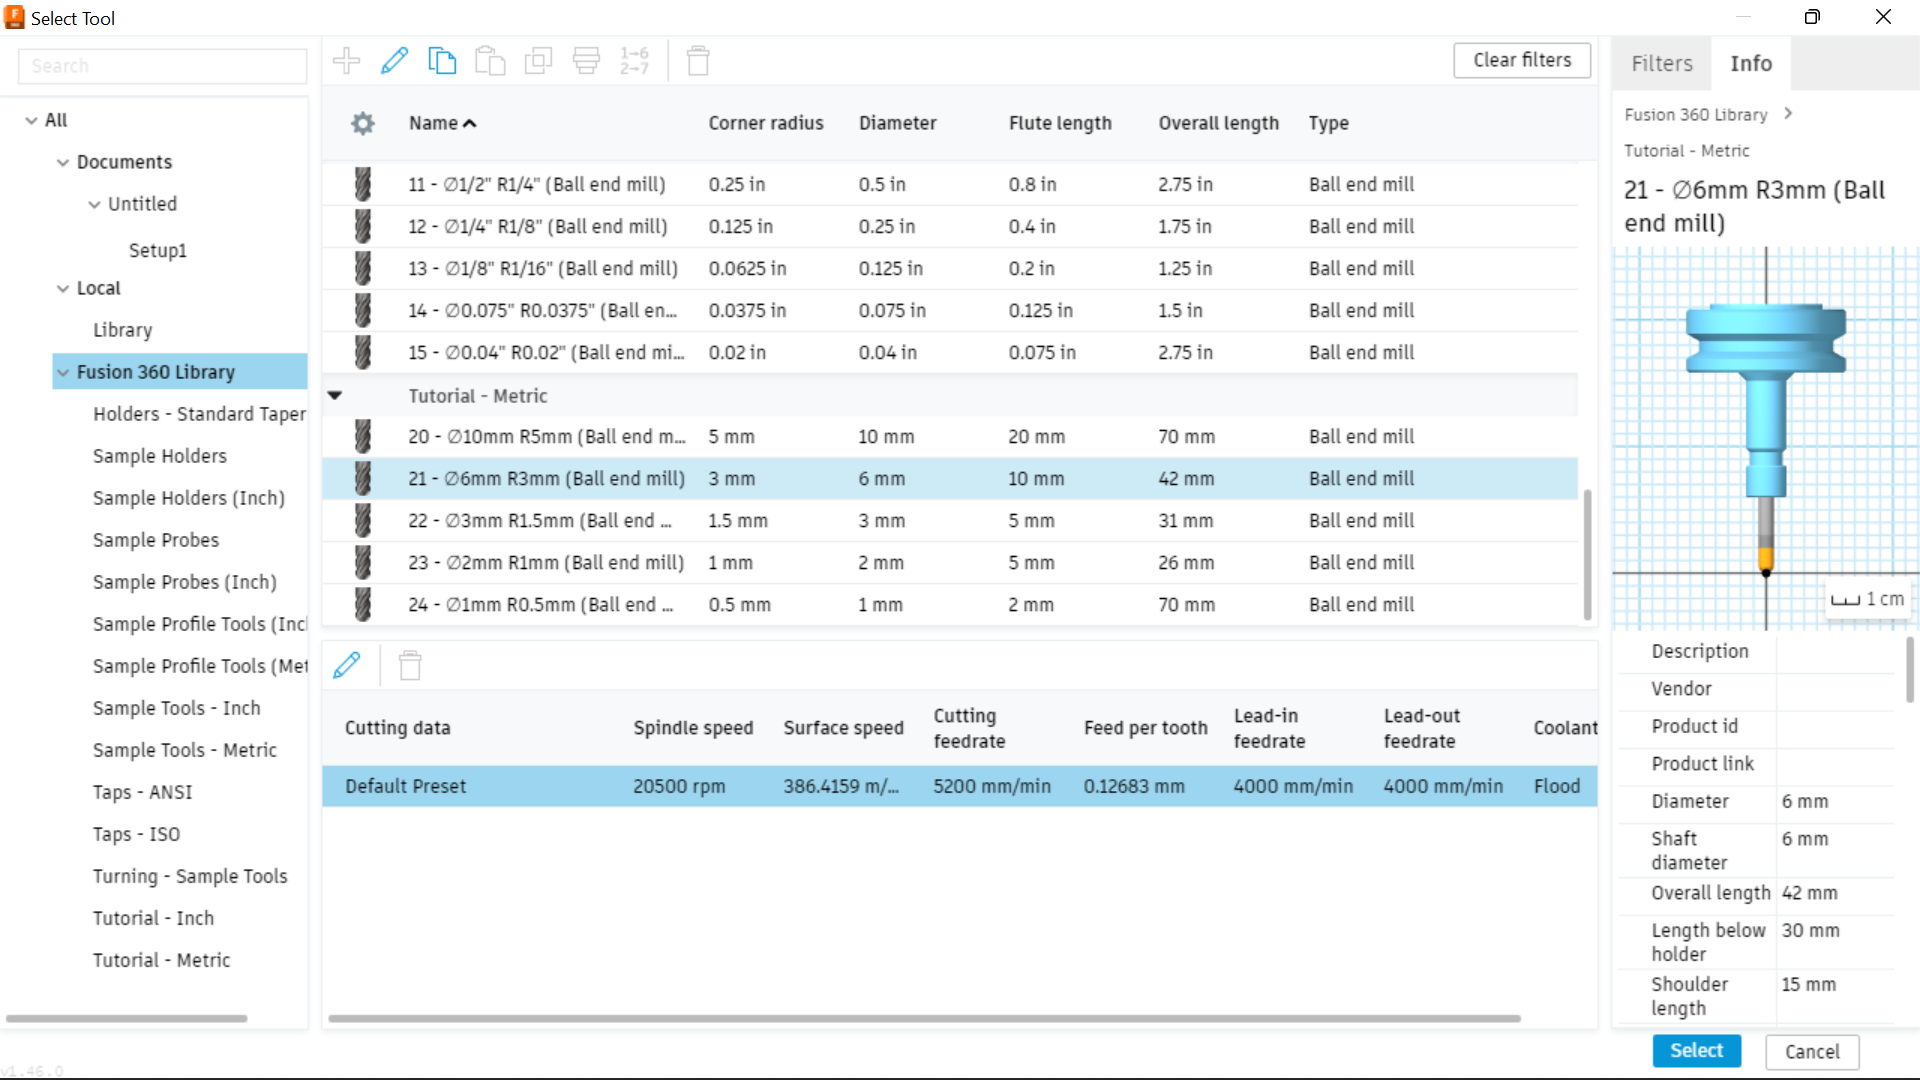Click inside the Search field
This screenshot has height=1080, width=1920.
162,66
